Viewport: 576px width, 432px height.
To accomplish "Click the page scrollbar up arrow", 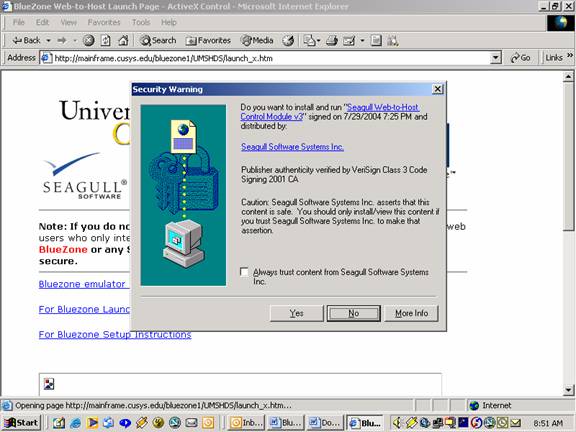I will (x=568, y=76).
